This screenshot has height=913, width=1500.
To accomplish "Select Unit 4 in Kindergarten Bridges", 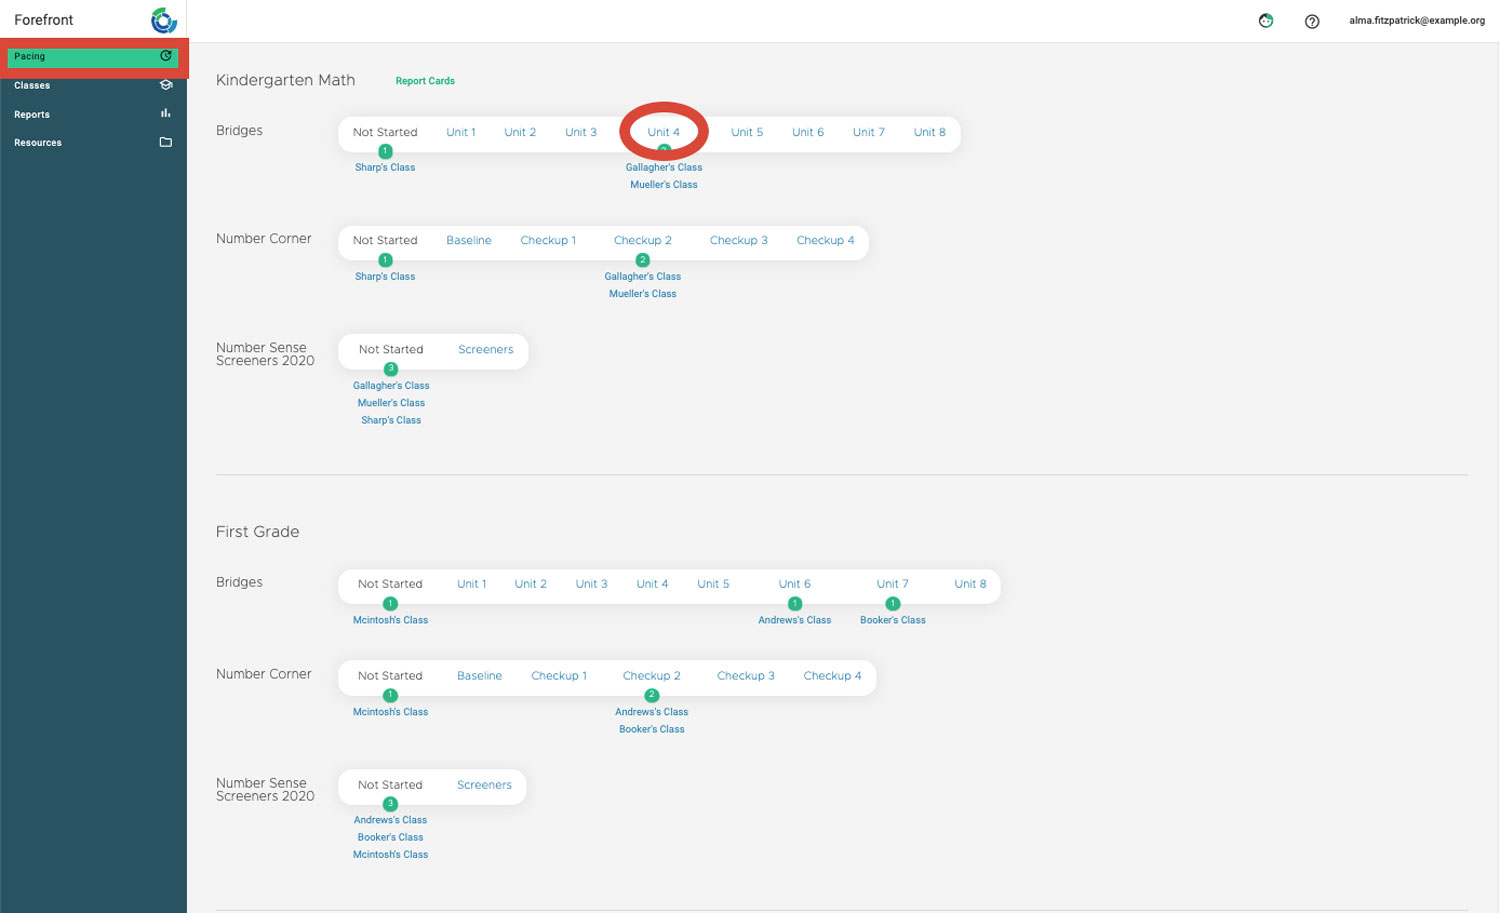I will [x=663, y=132].
